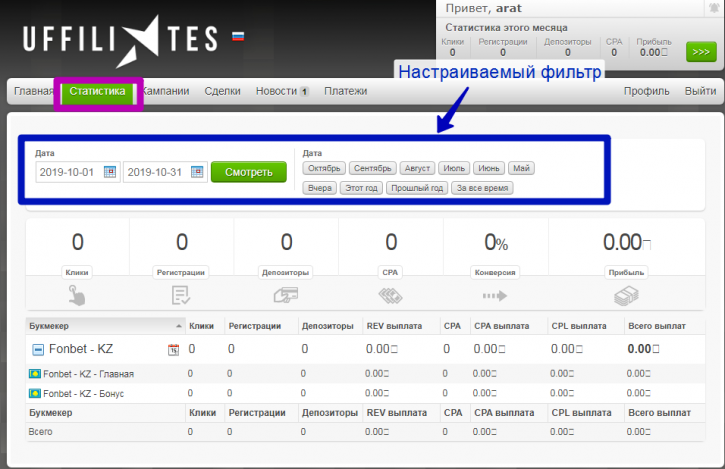Click the Russian flag language icon
This screenshot has width=725, height=469.
pos(238,37)
